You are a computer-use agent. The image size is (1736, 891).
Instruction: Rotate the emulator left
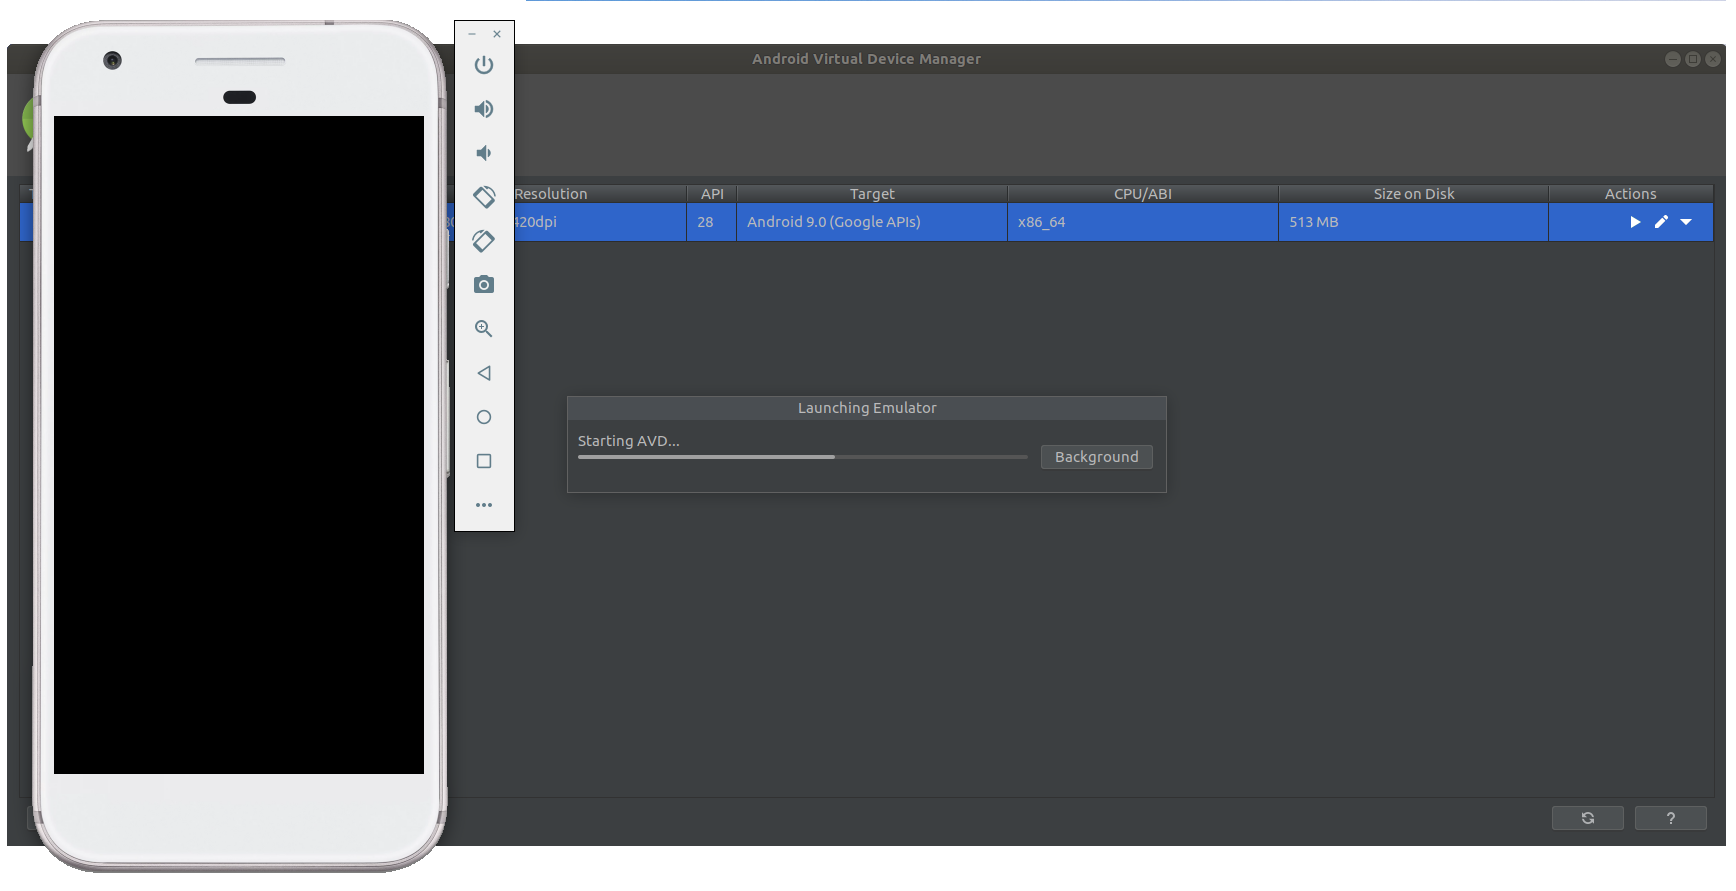click(484, 197)
